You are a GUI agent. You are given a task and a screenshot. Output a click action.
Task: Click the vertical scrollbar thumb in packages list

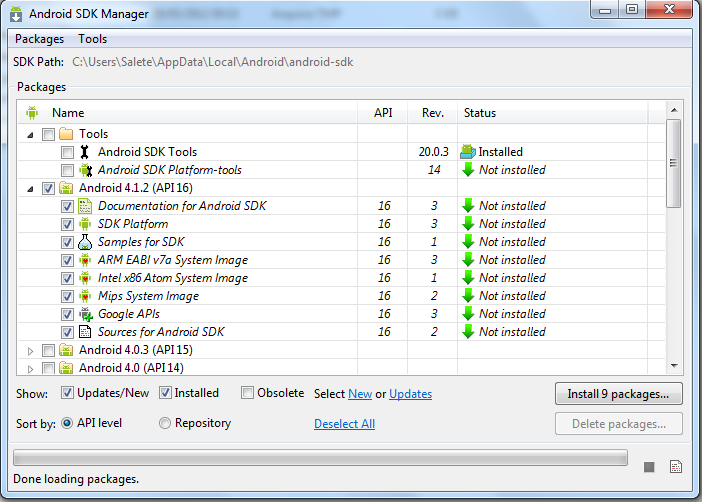(673, 163)
